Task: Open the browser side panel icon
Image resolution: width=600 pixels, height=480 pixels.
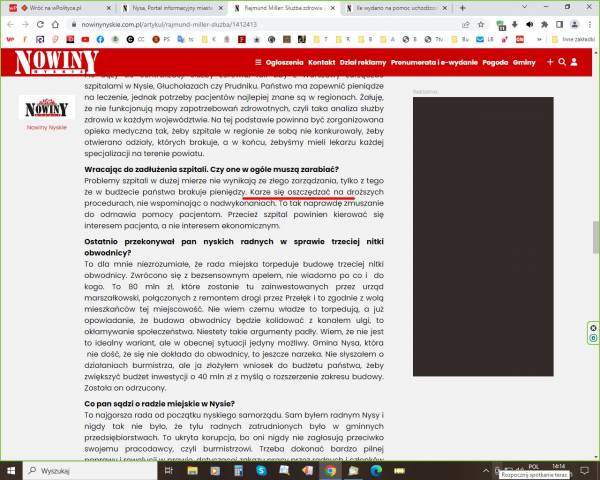Action: coord(559,24)
